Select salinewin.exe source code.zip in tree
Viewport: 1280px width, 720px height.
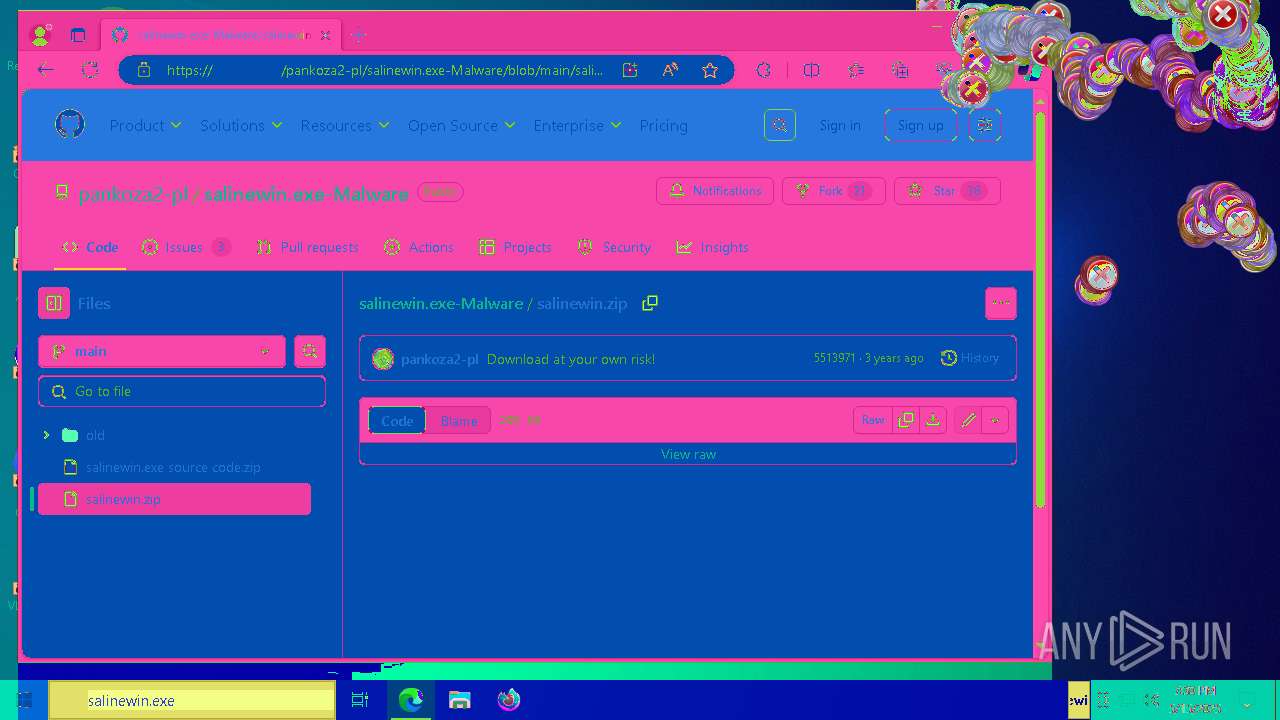174,467
